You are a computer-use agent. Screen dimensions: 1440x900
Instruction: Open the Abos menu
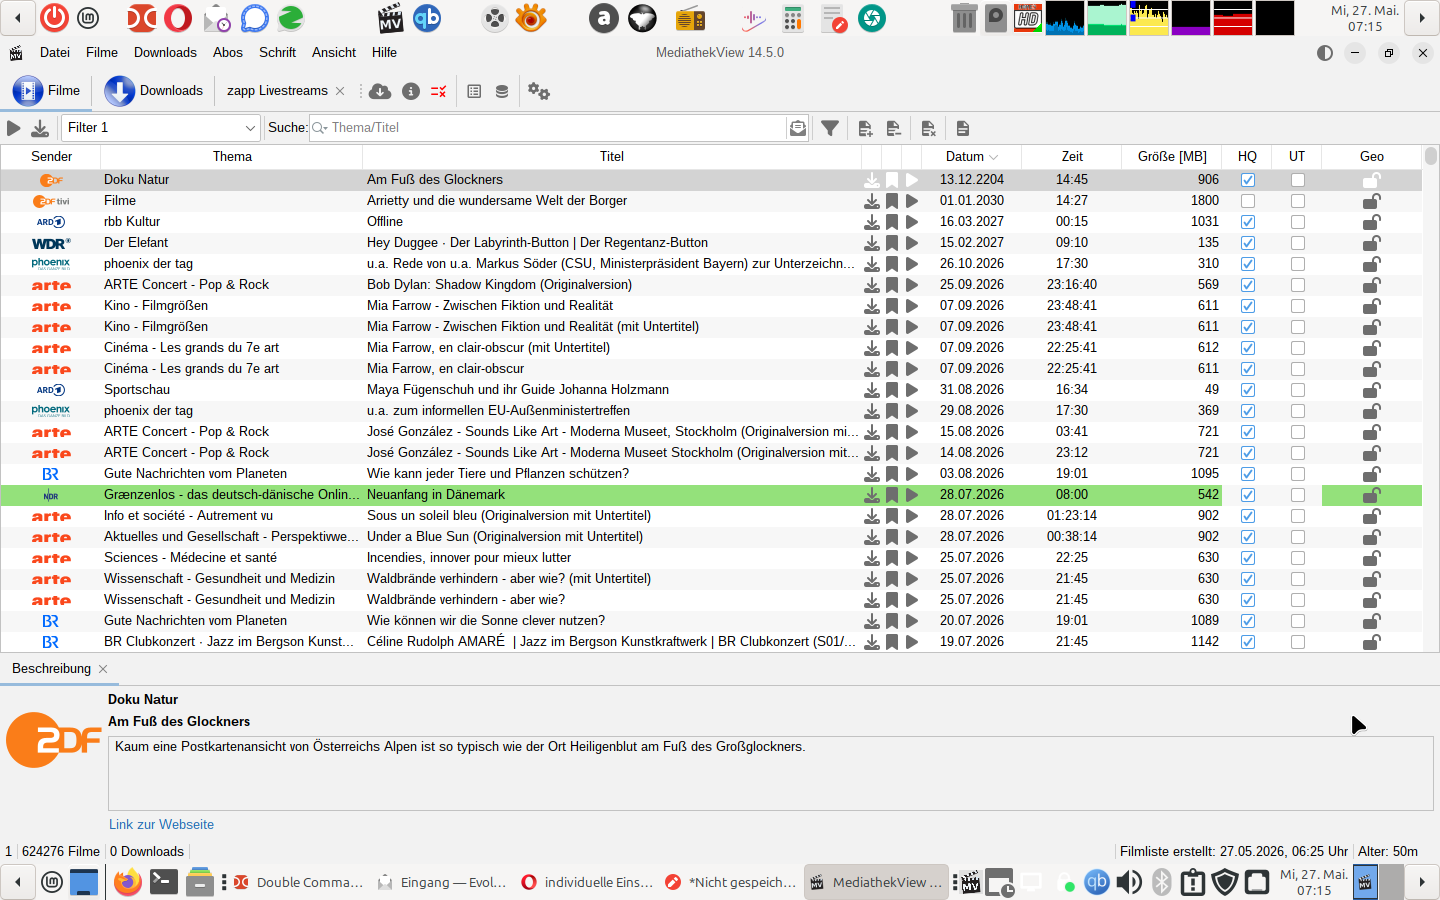pos(228,53)
